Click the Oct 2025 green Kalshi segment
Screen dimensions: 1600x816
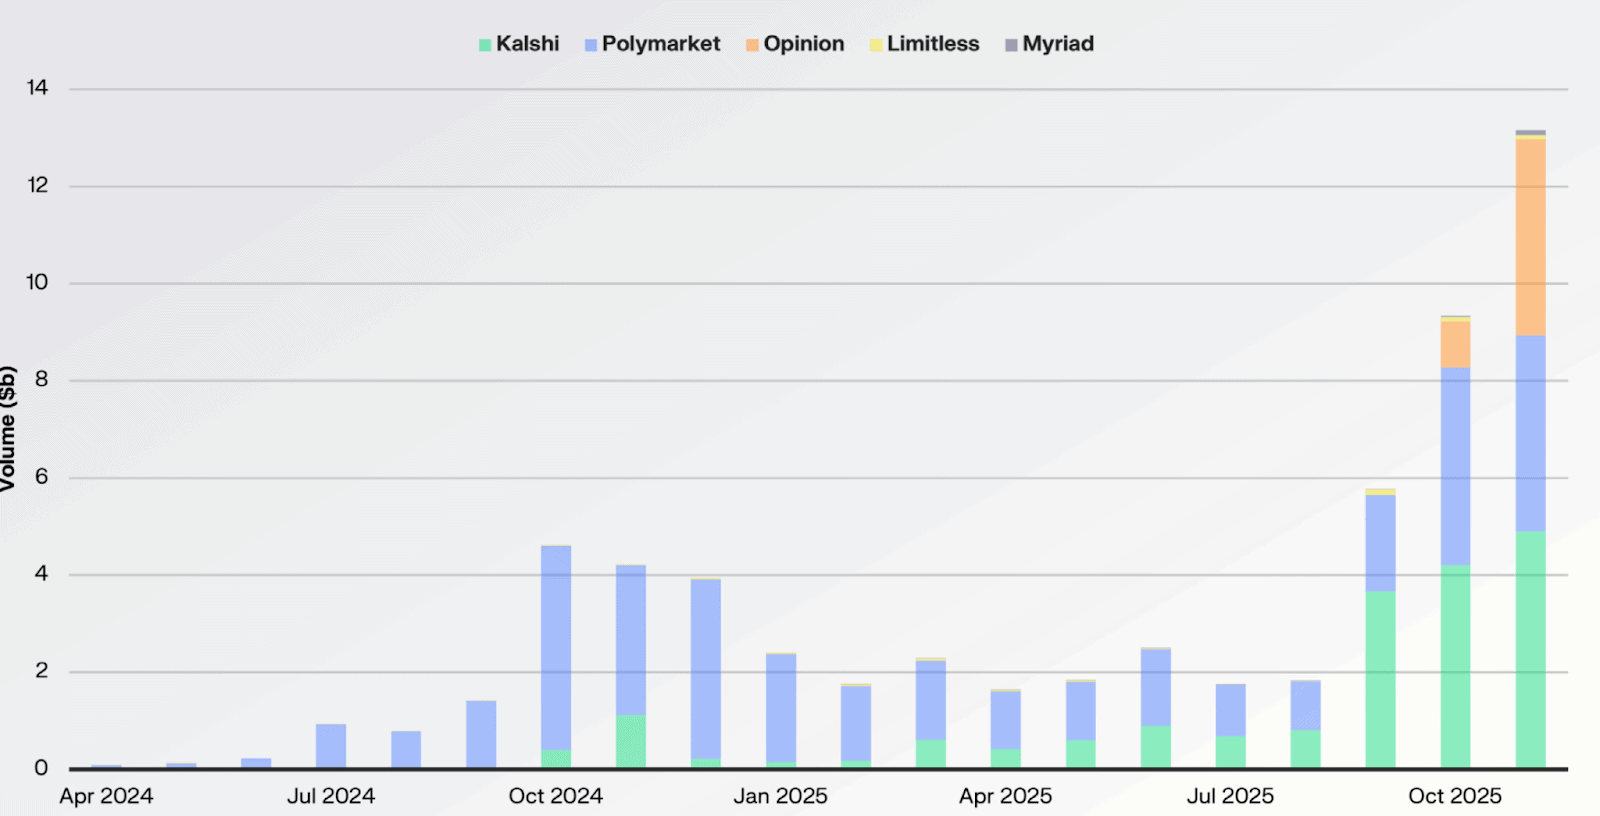pyautogui.click(x=1455, y=666)
